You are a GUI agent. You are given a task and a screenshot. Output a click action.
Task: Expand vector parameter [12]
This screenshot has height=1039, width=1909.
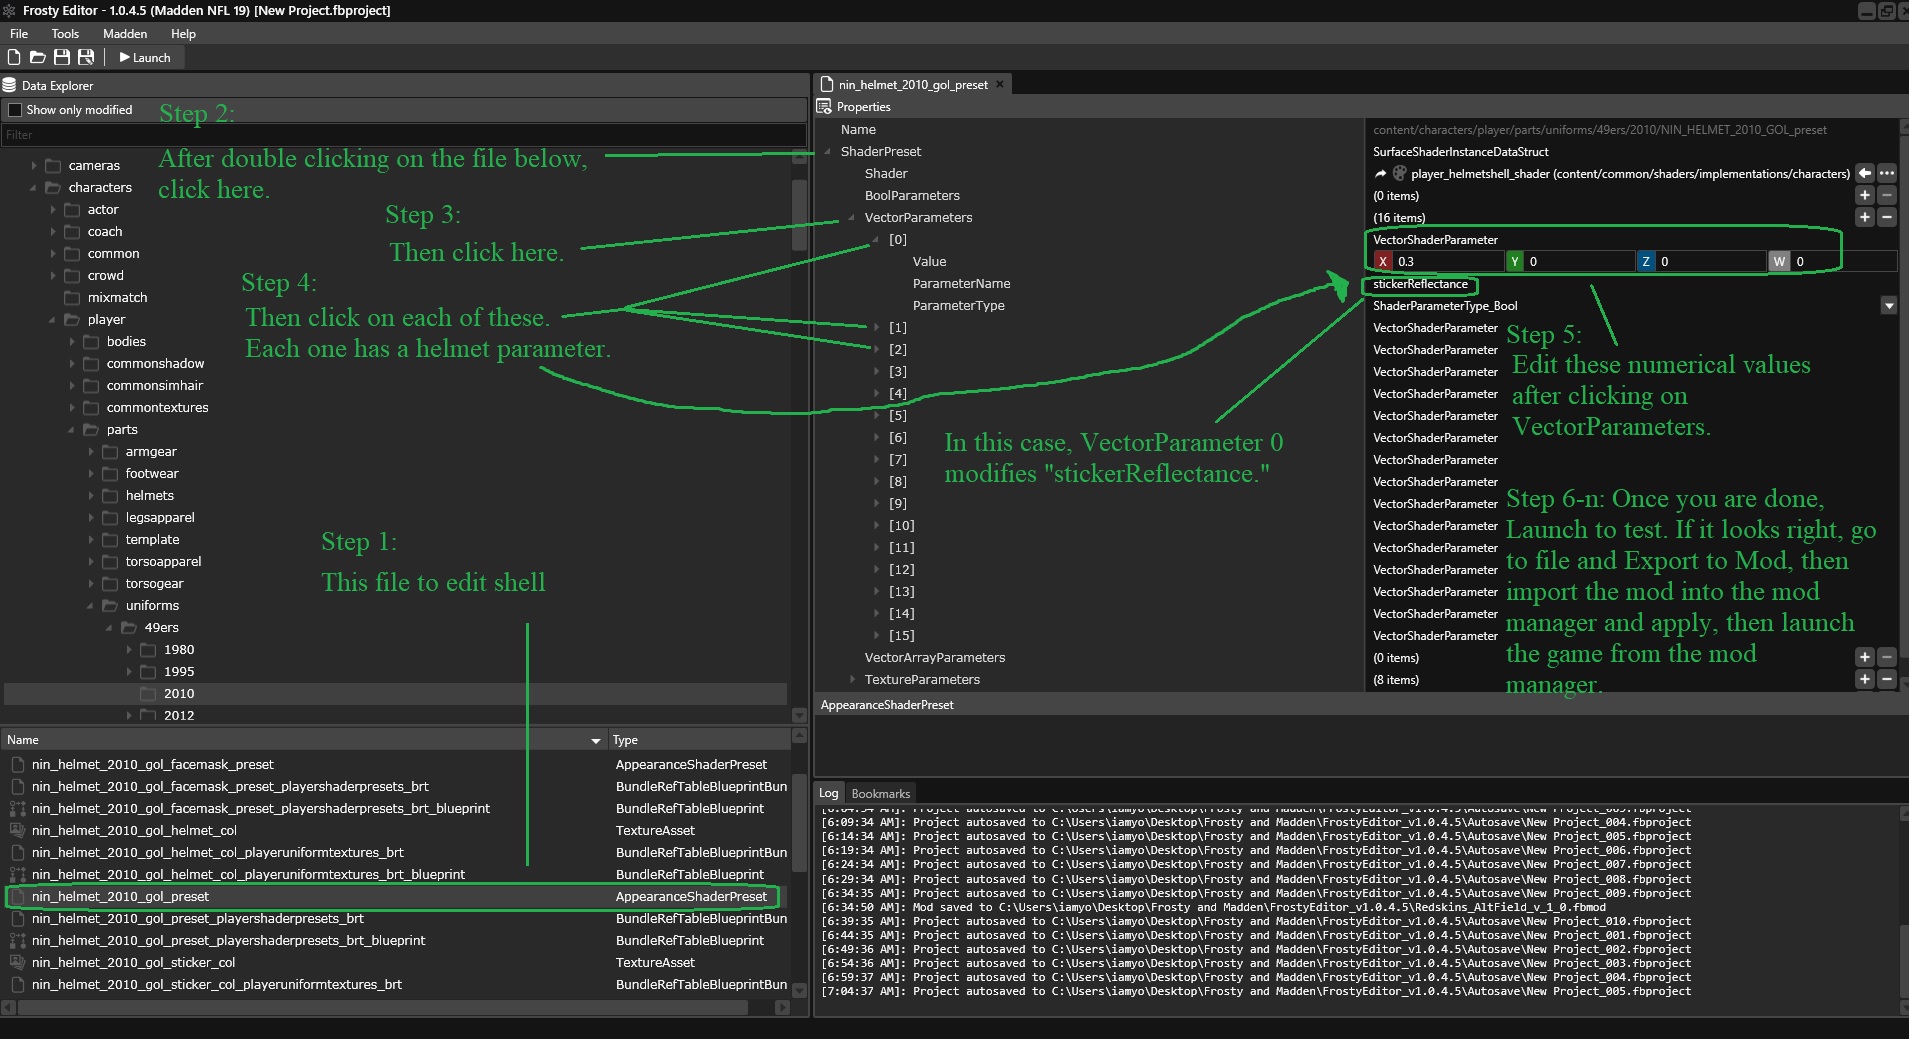877,569
